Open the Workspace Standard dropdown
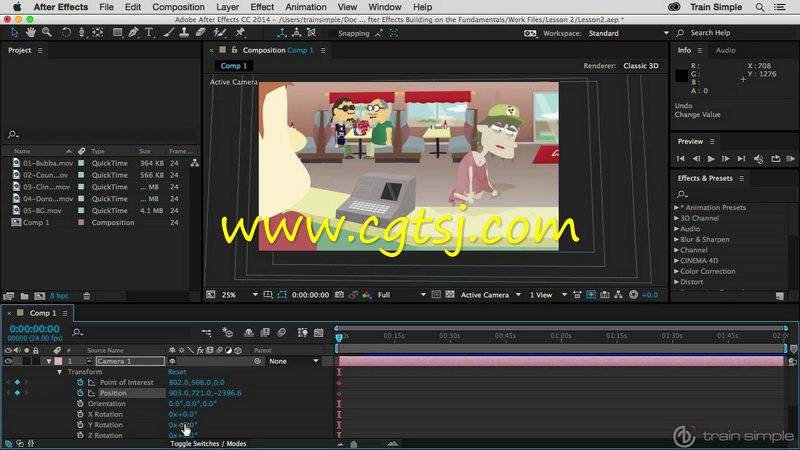This screenshot has height=450, width=800. (629, 33)
